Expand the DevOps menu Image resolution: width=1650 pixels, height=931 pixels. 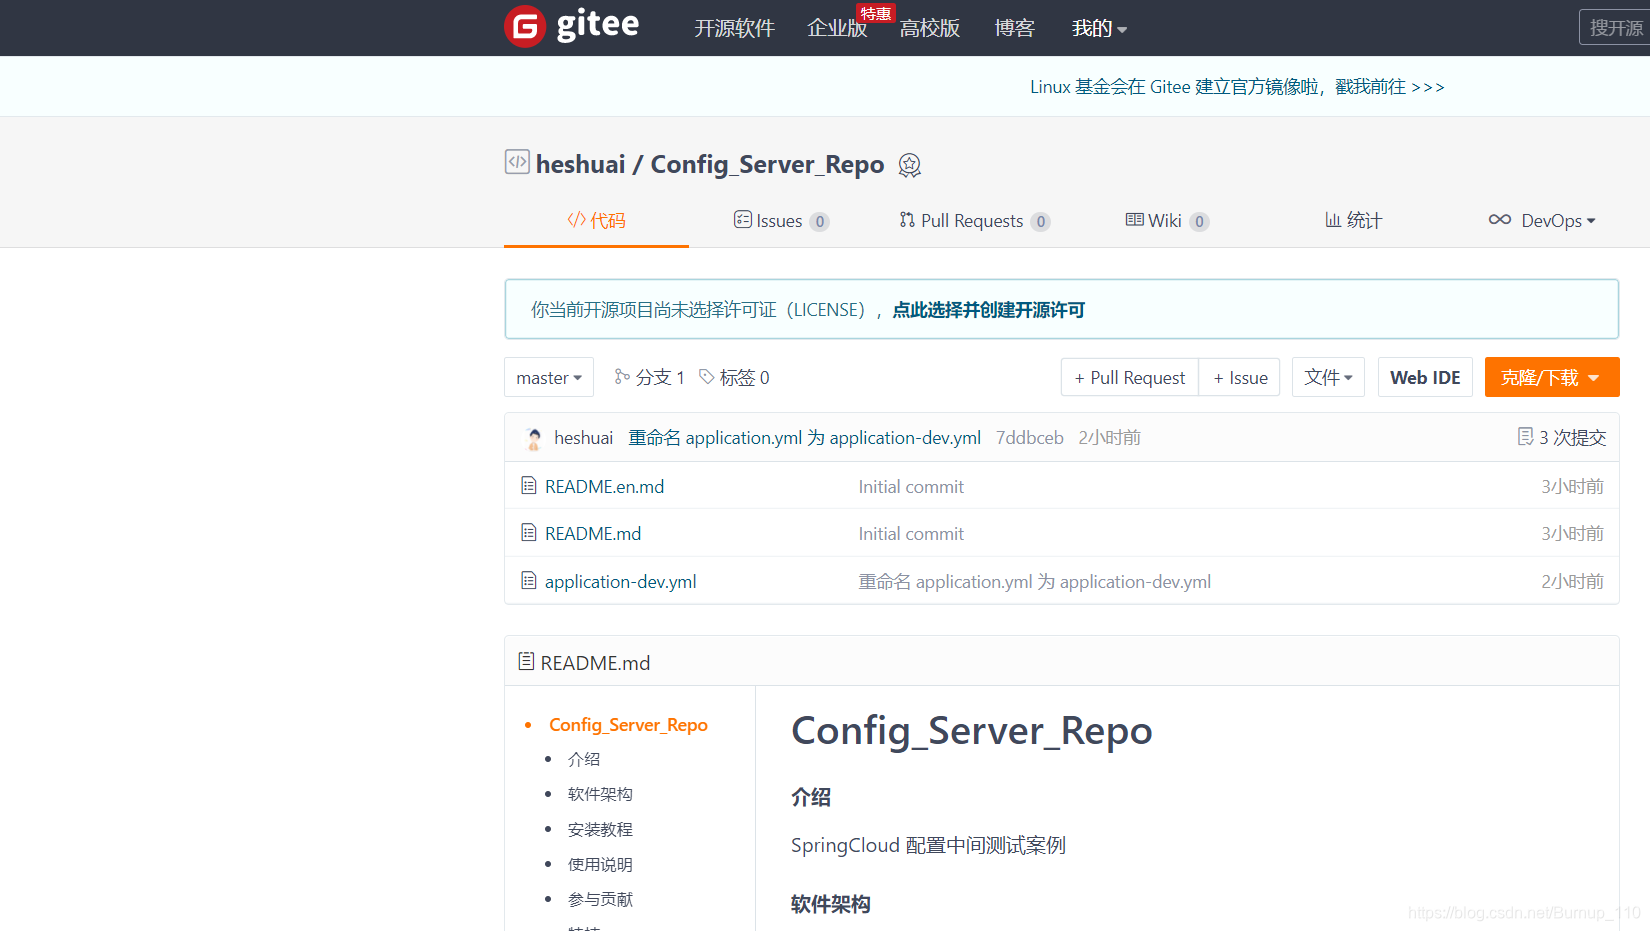click(1541, 221)
